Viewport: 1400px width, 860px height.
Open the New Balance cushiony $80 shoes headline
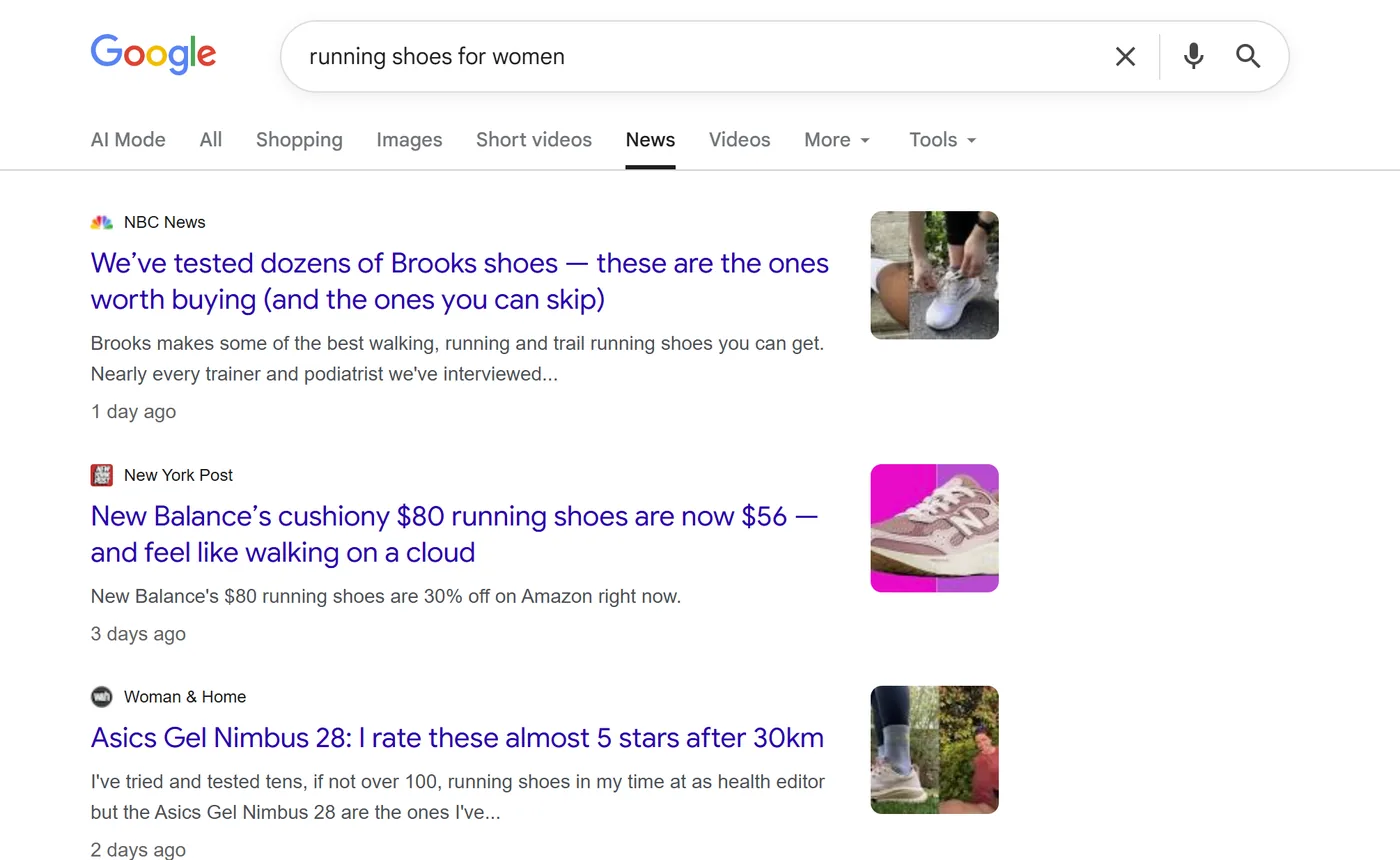click(455, 534)
